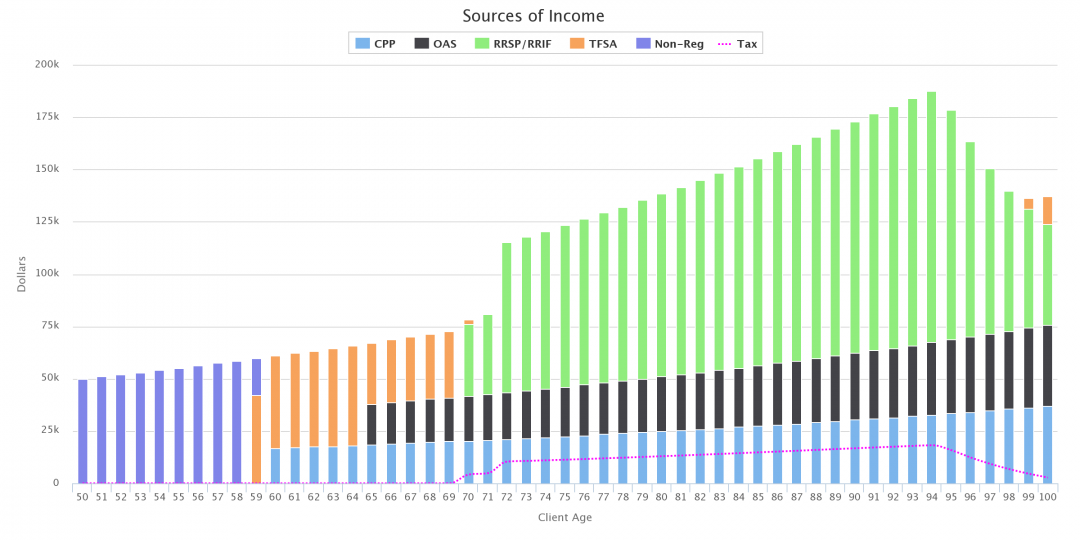The height and width of the screenshot is (540, 1080).
Task: Click the Dollars y-axis title
Action: point(22,274)
